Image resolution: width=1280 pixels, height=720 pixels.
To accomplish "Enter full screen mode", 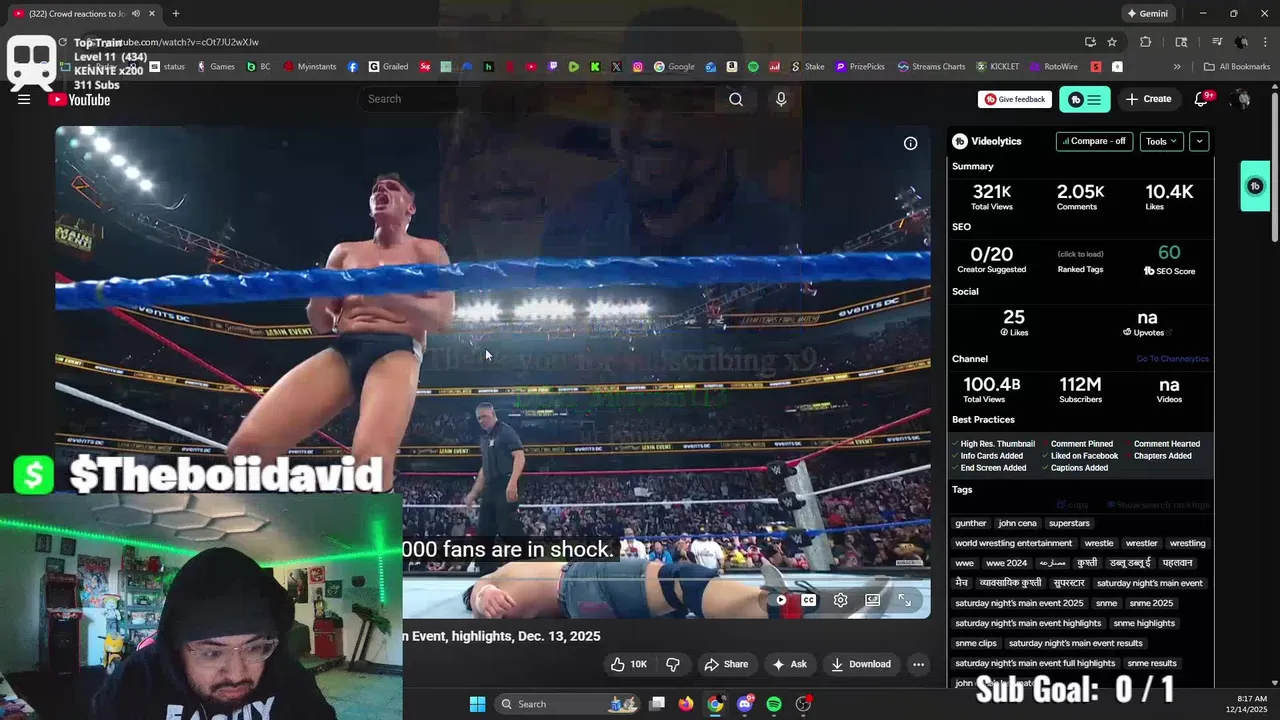I will click(905, 600).
